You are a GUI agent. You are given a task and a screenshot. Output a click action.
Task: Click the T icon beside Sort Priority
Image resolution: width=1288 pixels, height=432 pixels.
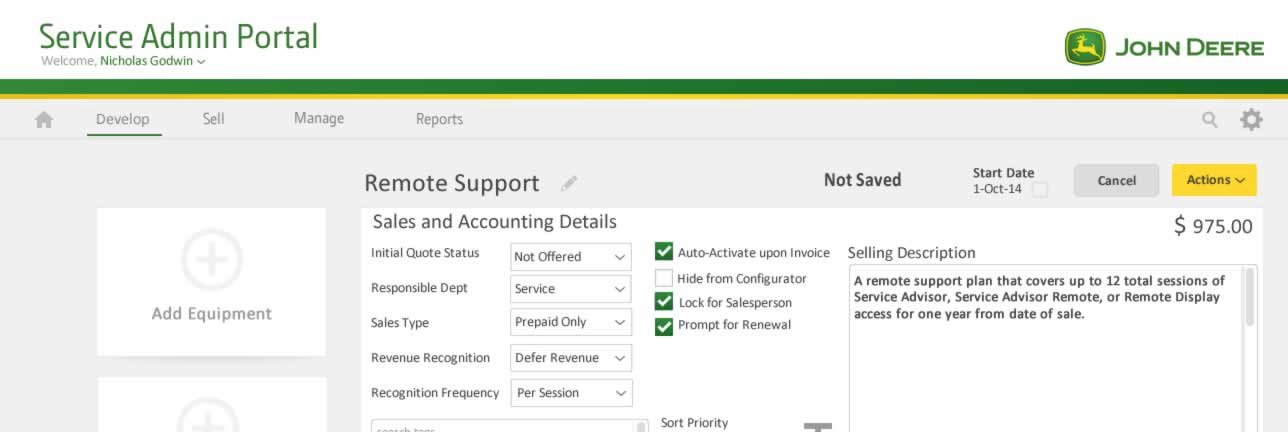click(818, 427)
